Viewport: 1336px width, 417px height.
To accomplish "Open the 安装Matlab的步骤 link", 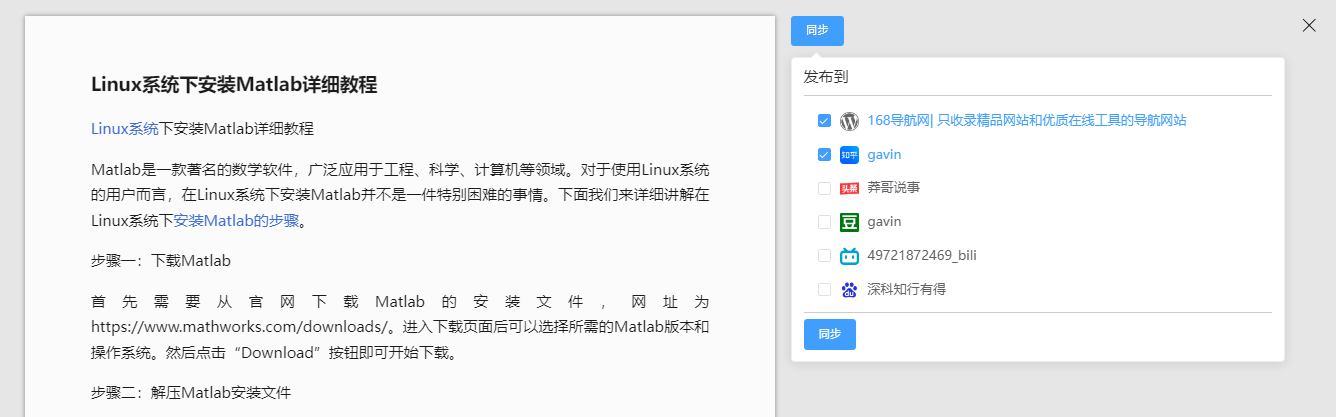I will (237, 220).
